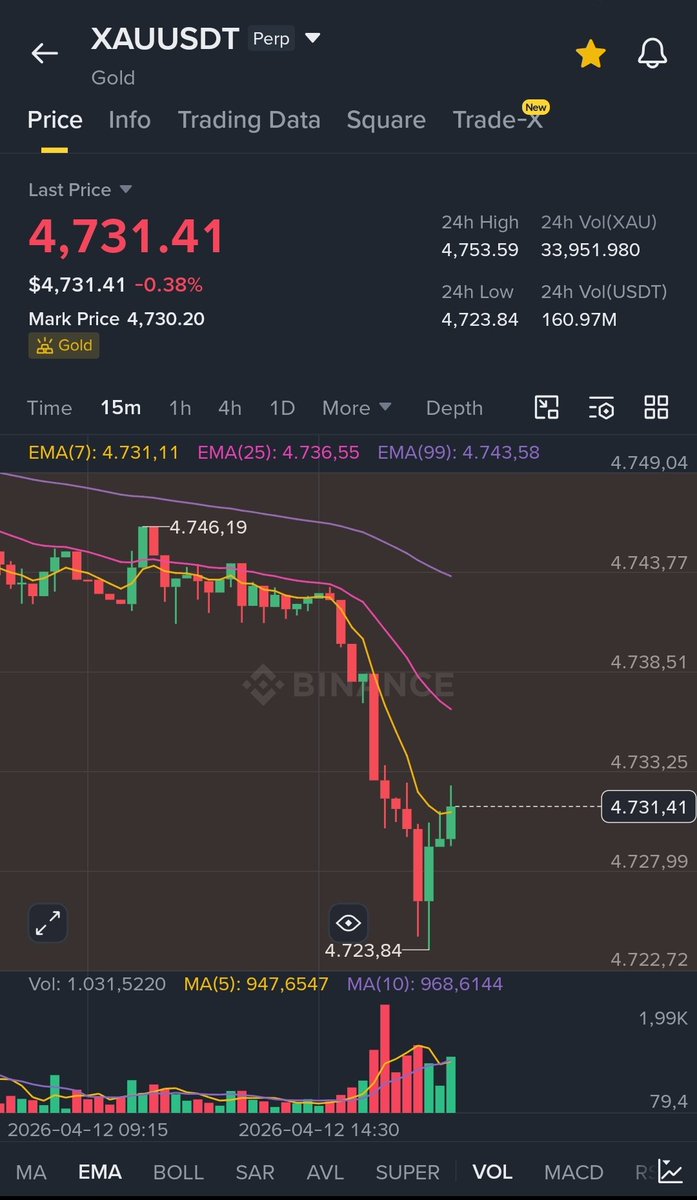Open the Last Price dropdown
Screen dimensions: 697x1200
point(125,190)
